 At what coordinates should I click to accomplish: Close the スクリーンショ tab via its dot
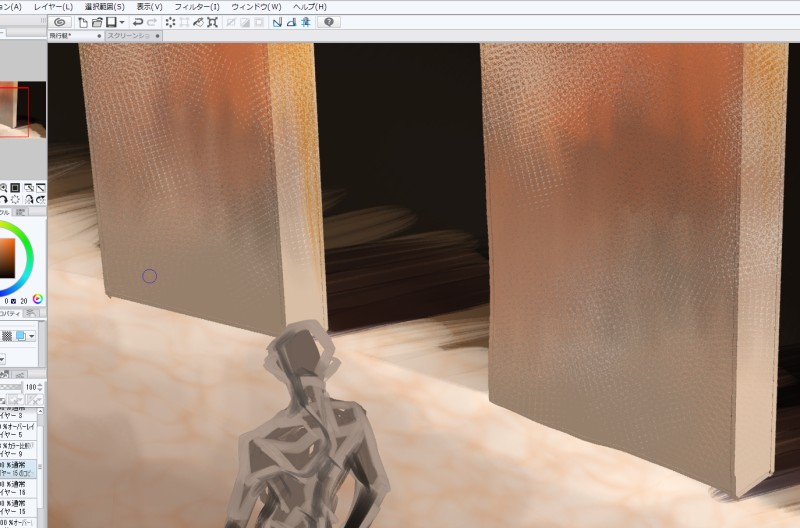click(157, 36)
